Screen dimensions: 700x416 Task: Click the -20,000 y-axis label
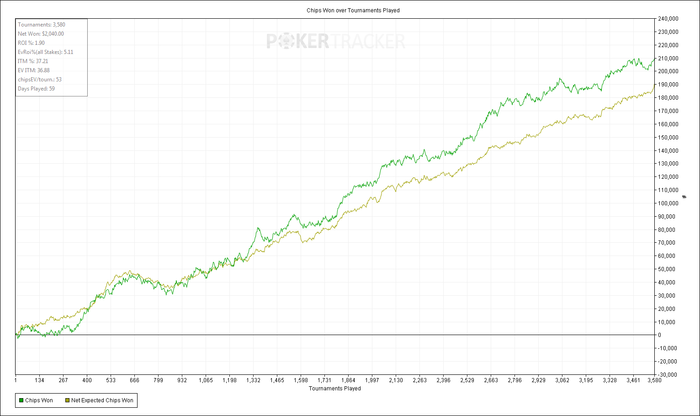pos(667,362)
